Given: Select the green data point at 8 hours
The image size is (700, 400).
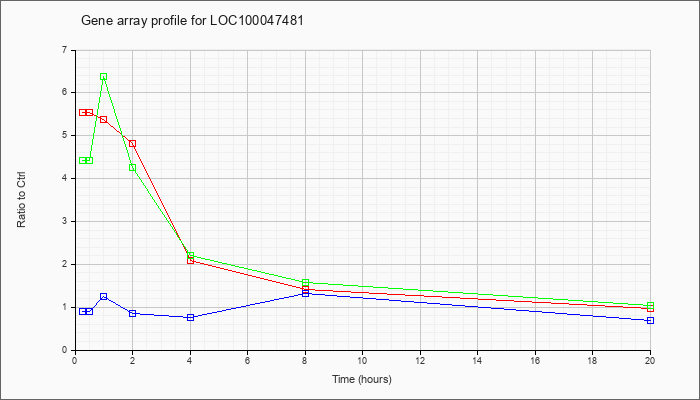Looking at the screenshot, I should pos(306,283).
